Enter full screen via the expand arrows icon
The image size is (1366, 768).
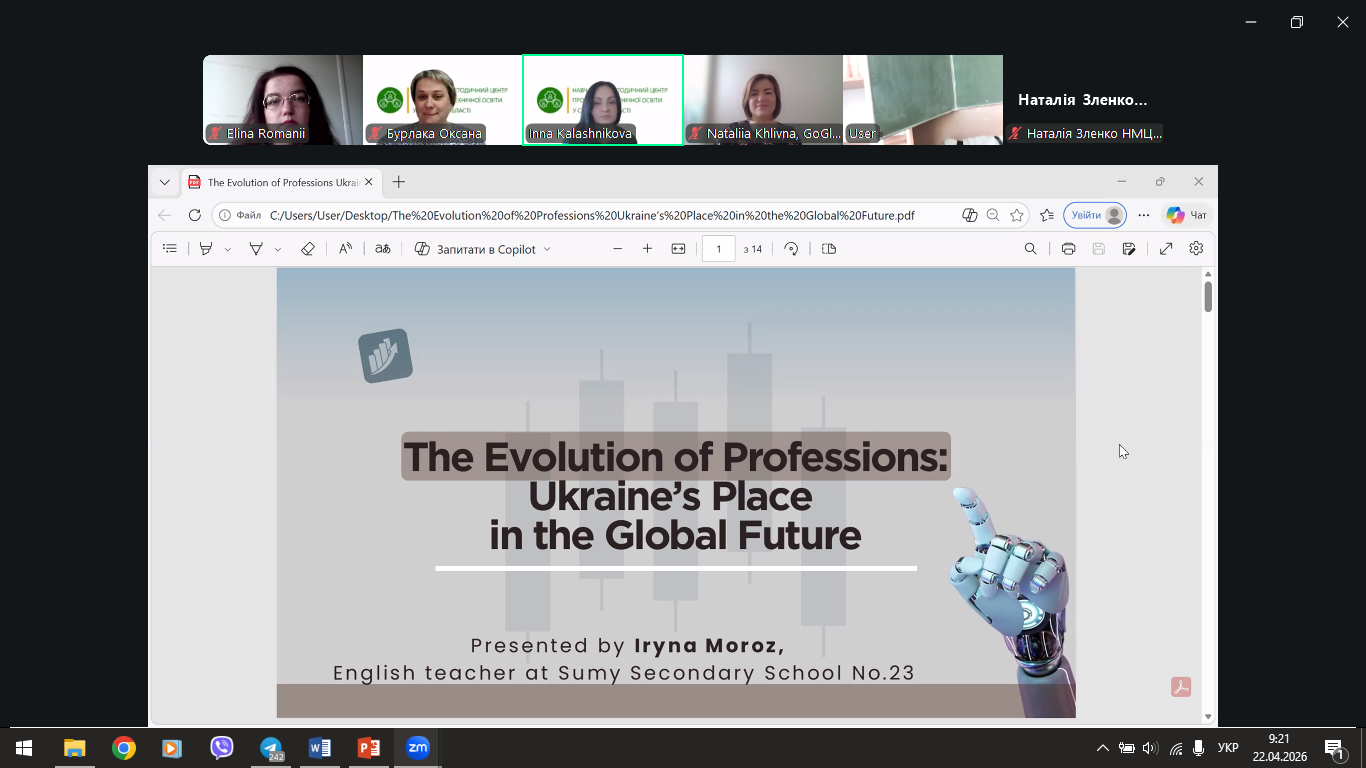click(x=1166, y=249)
